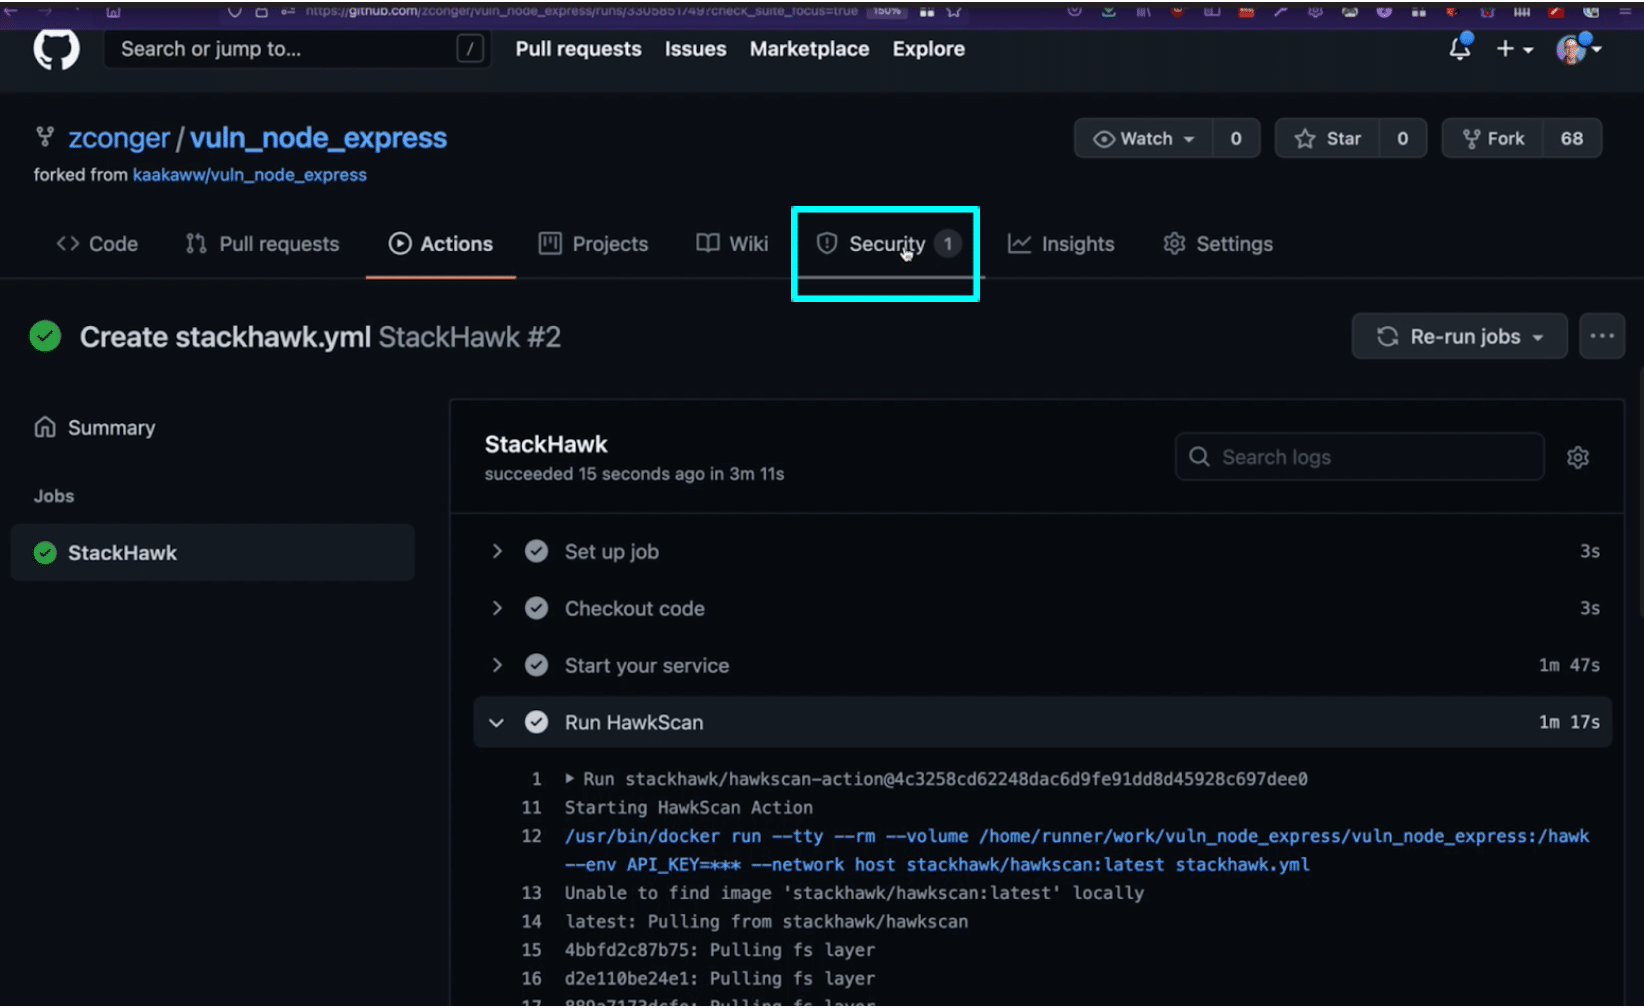Click the Checkout code status check icon
Screen dimensions: 1644x1008
[537, 609]
